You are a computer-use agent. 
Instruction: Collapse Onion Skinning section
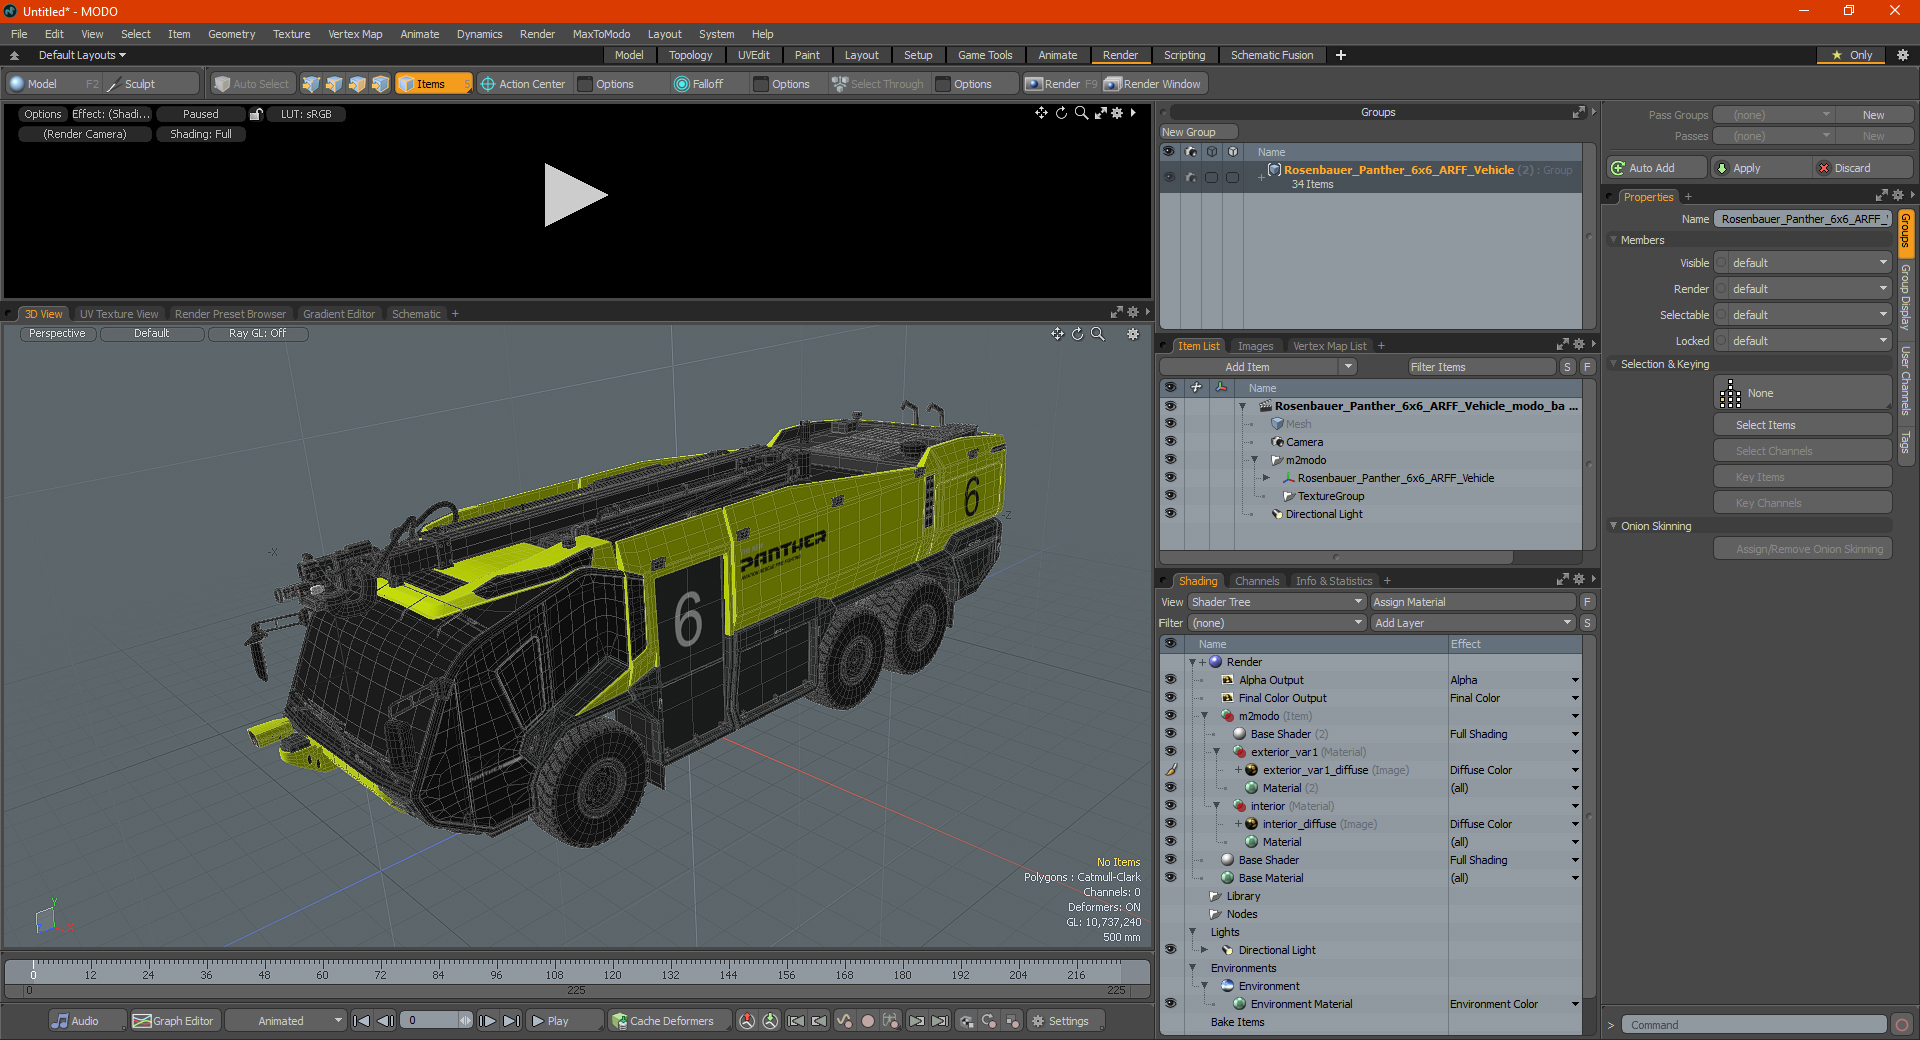[x=1613, y=526]
